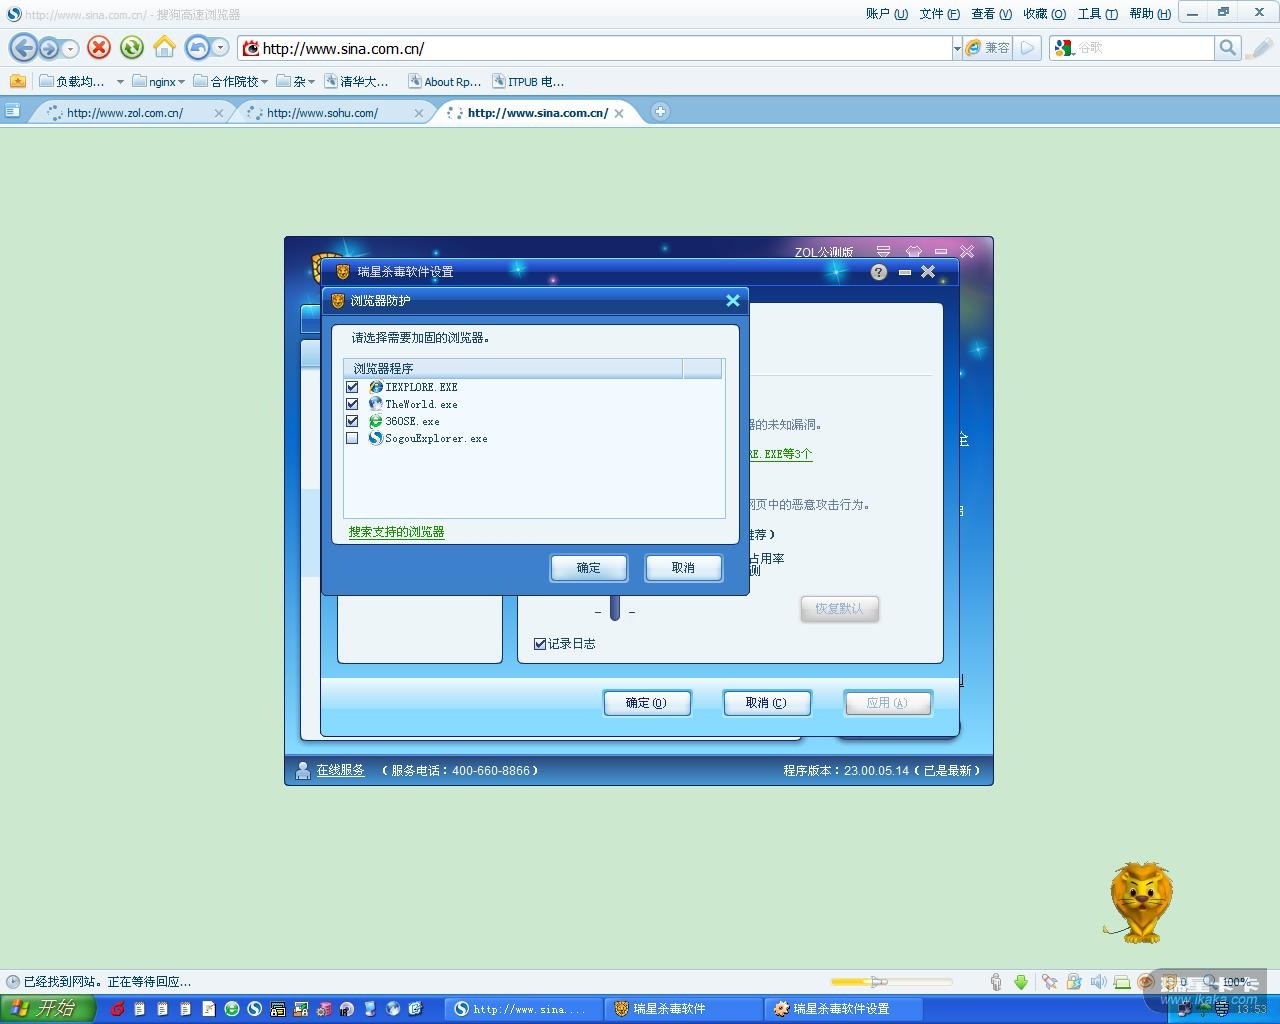Click the 搜索支持的浏览器 link

396,532
